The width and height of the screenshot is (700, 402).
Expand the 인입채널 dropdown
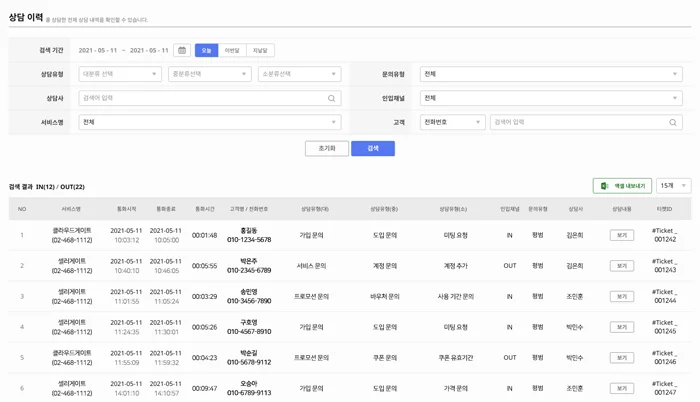pos(551,98)
